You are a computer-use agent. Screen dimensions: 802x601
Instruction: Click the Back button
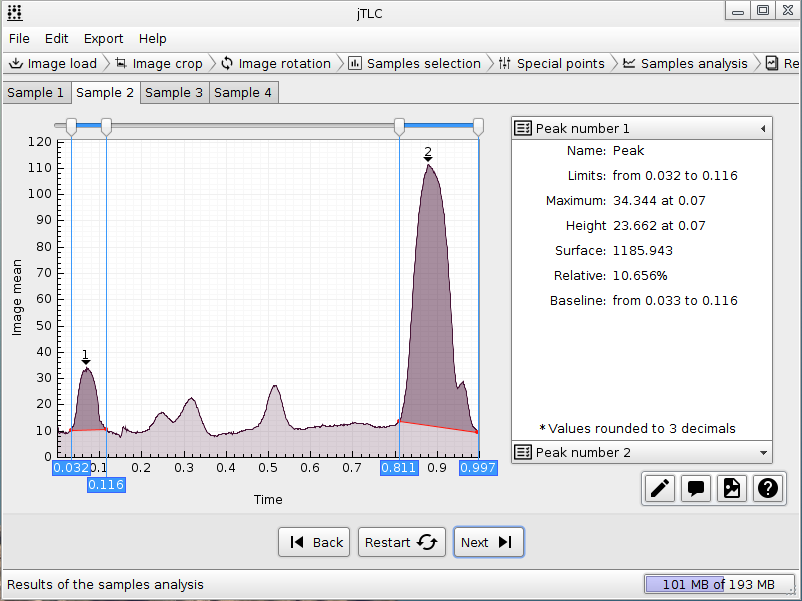(x=314, y=542)
